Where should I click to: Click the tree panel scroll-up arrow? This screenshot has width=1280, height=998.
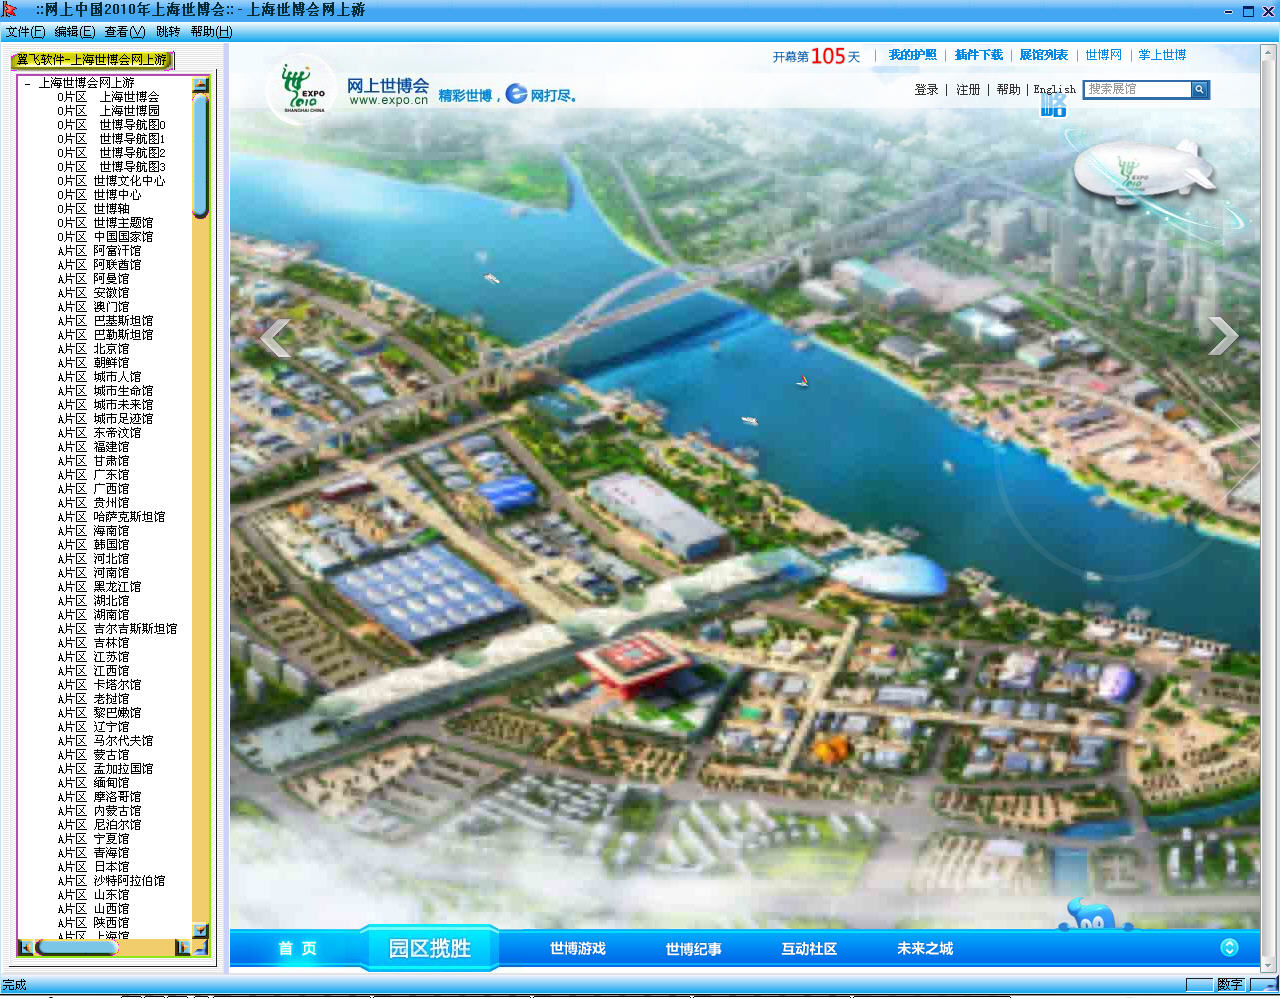coord(200,85)
